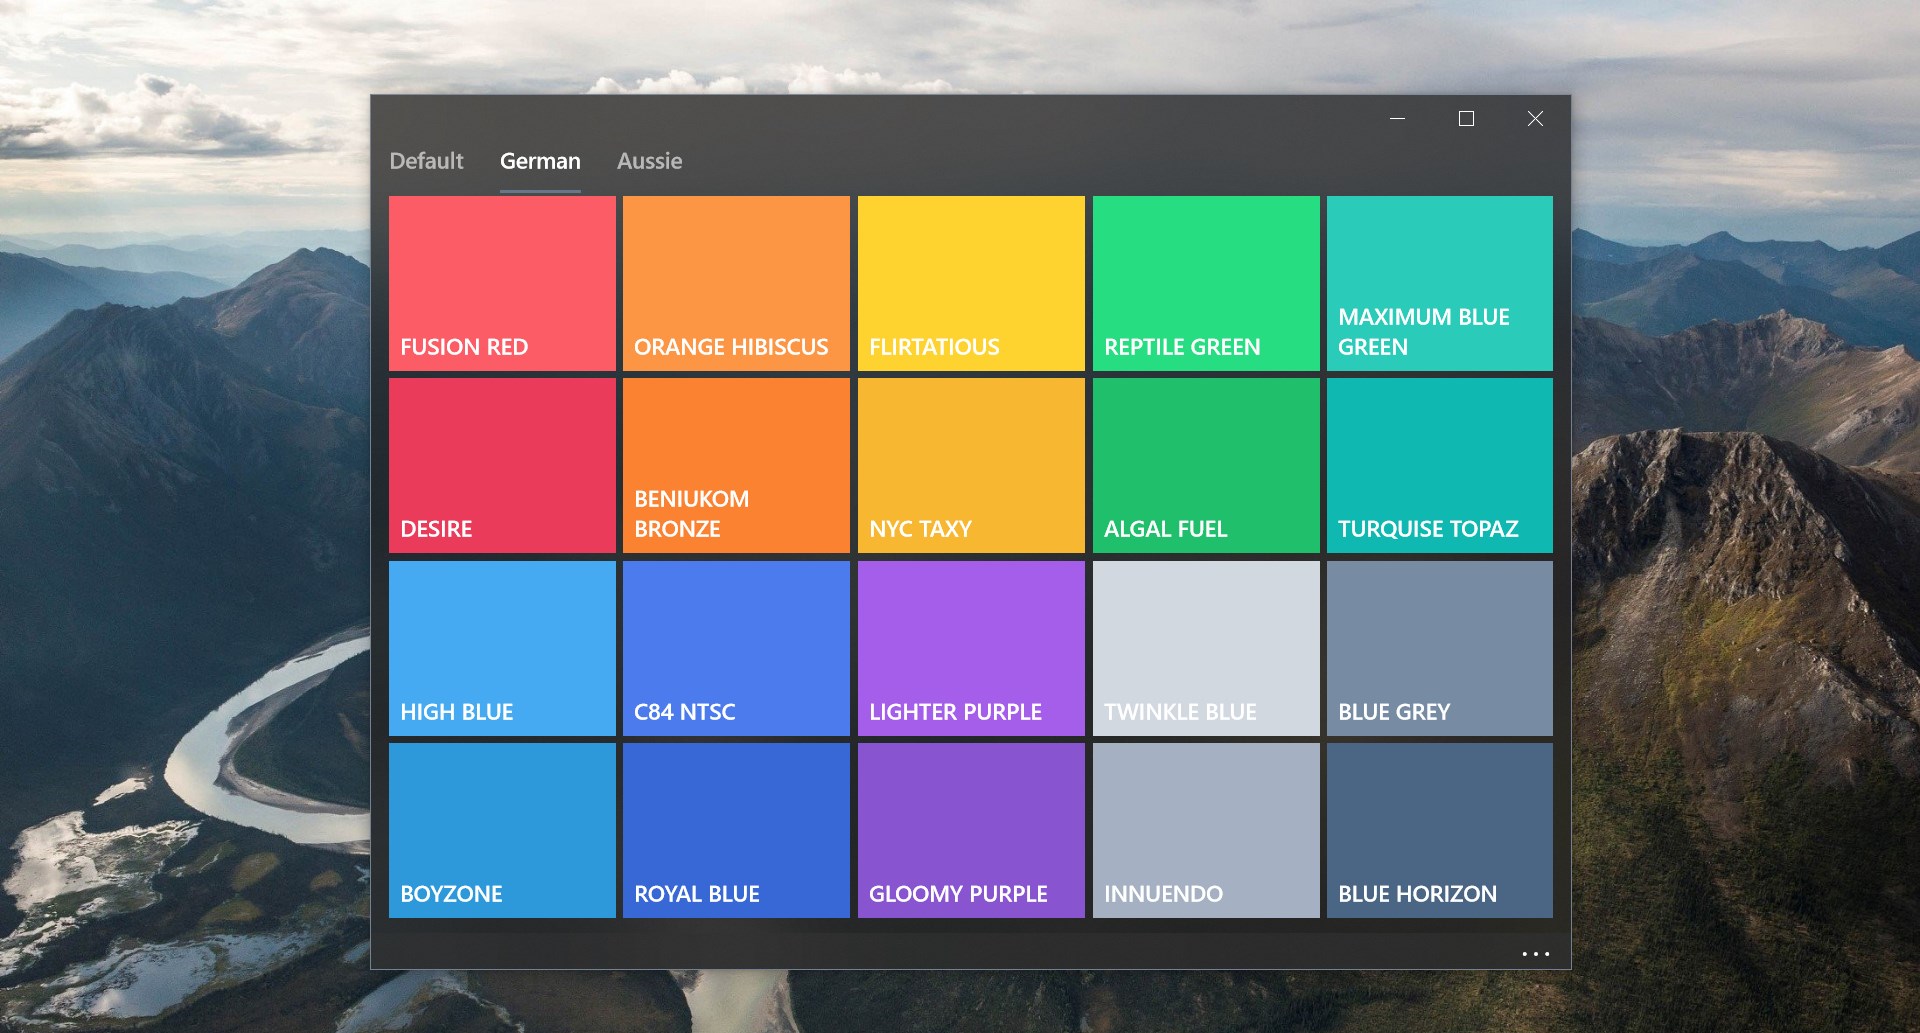Choose the Beniukom Bronze tile
Screen dimensions: 1920x1033
pyautogui.click(x=736, y=465)
